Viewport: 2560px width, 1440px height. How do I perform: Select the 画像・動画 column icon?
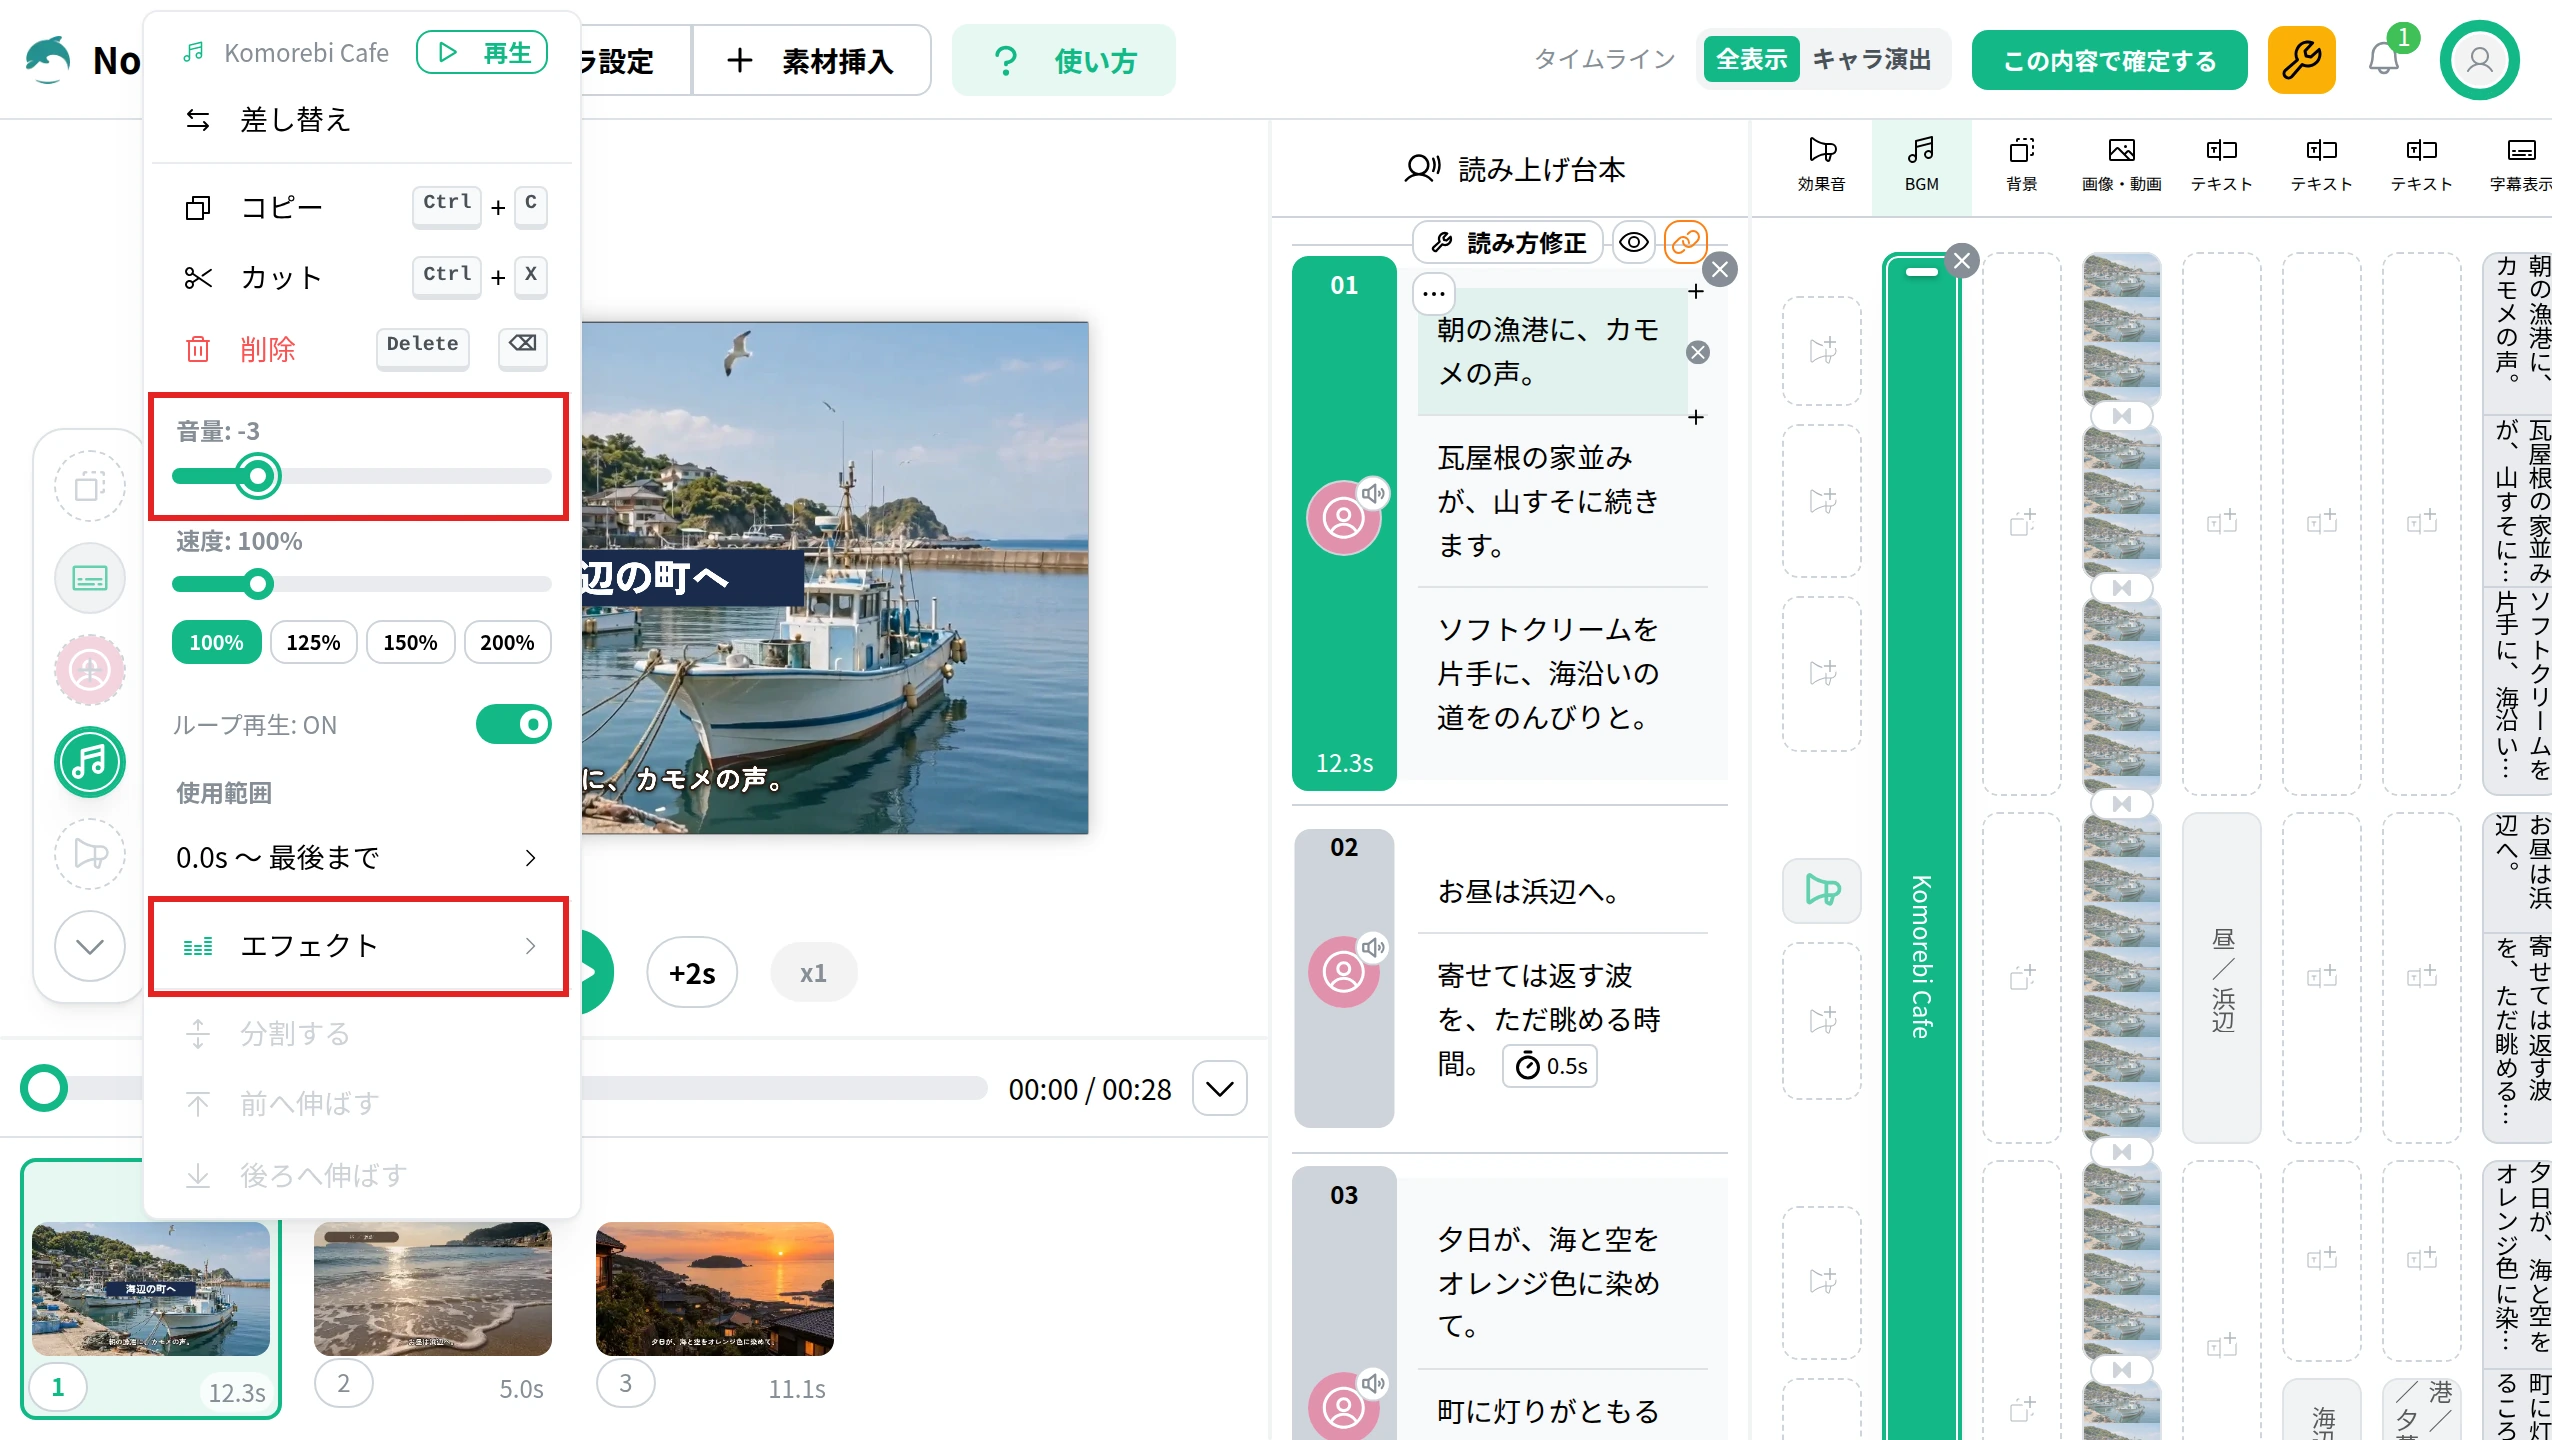tap(2121, 165)
